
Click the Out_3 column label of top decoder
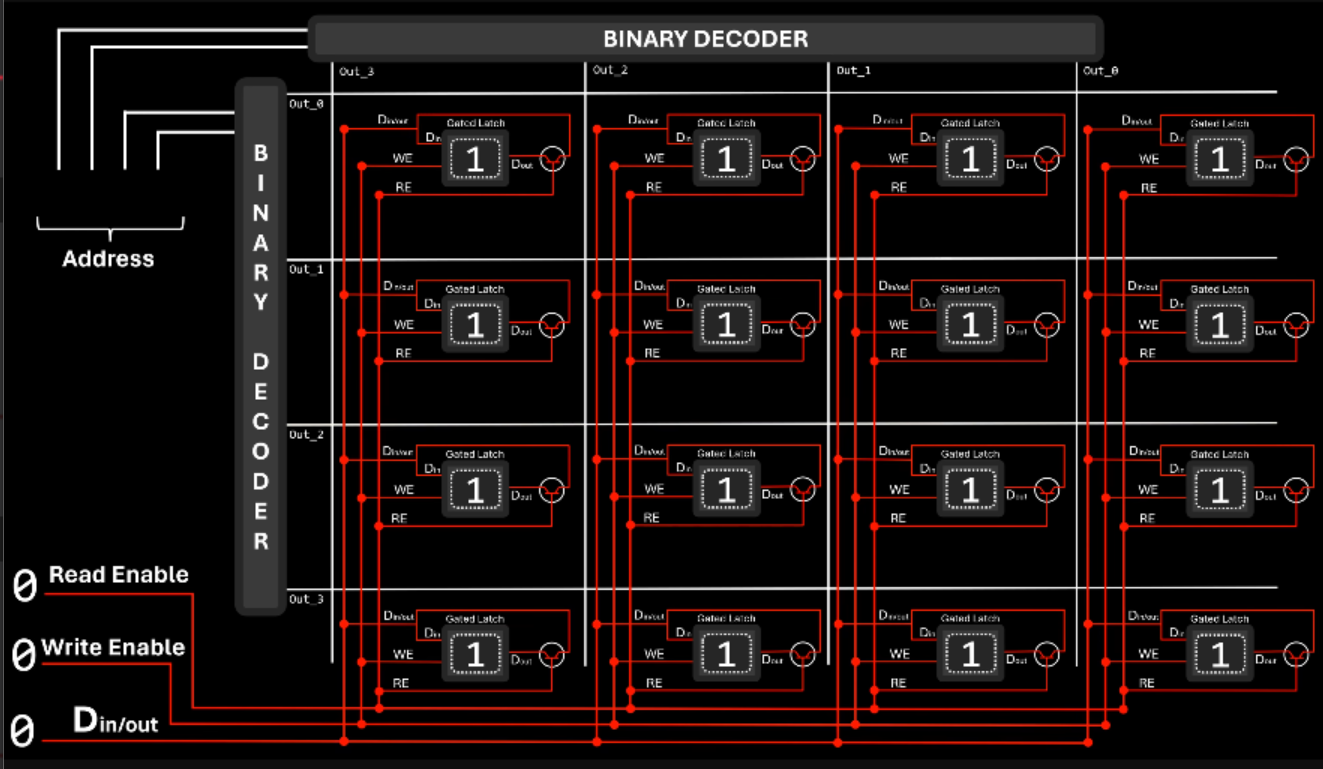[357, 71]
